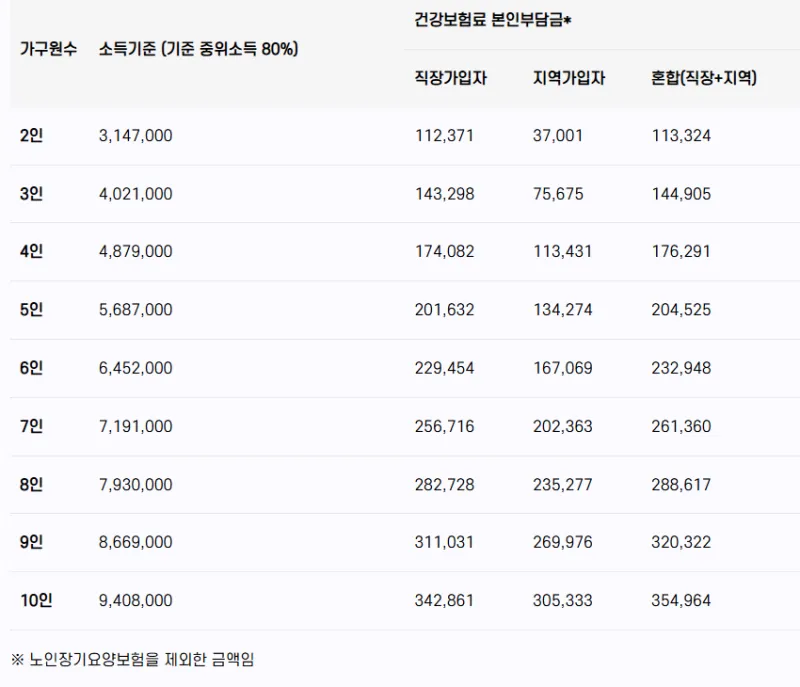Click the 지역가입자 value 37,001
This screenshot has width=800, height=687.
(558, 136)
